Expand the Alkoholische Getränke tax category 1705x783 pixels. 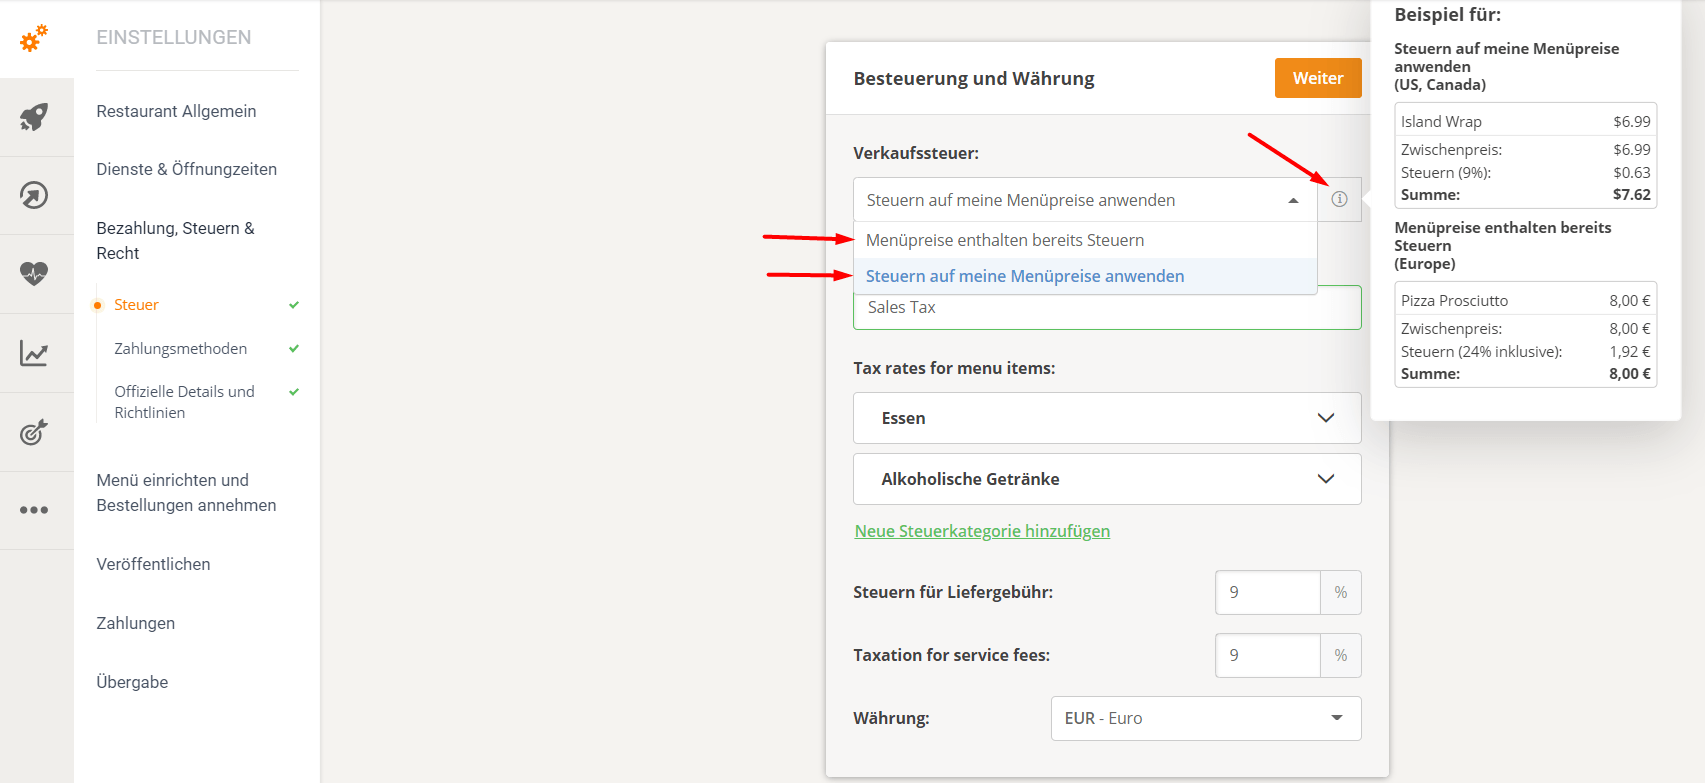pos(1107,479)
